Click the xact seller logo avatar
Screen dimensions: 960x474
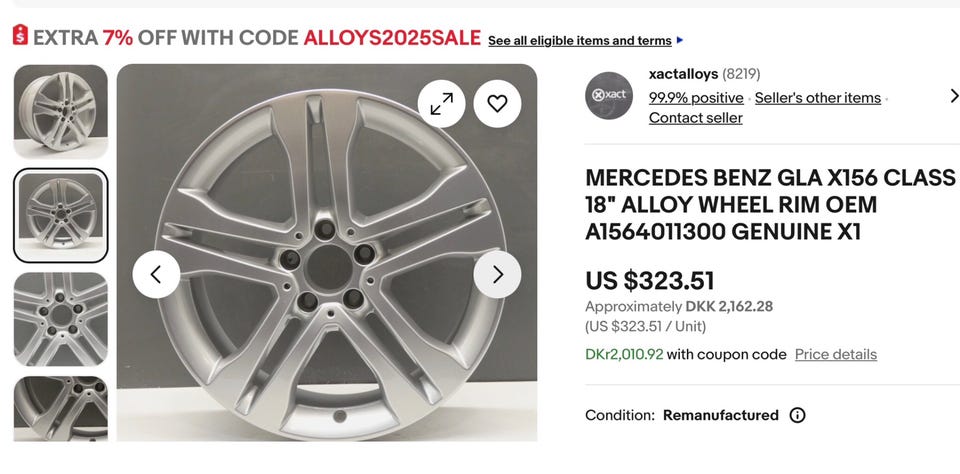609,96
